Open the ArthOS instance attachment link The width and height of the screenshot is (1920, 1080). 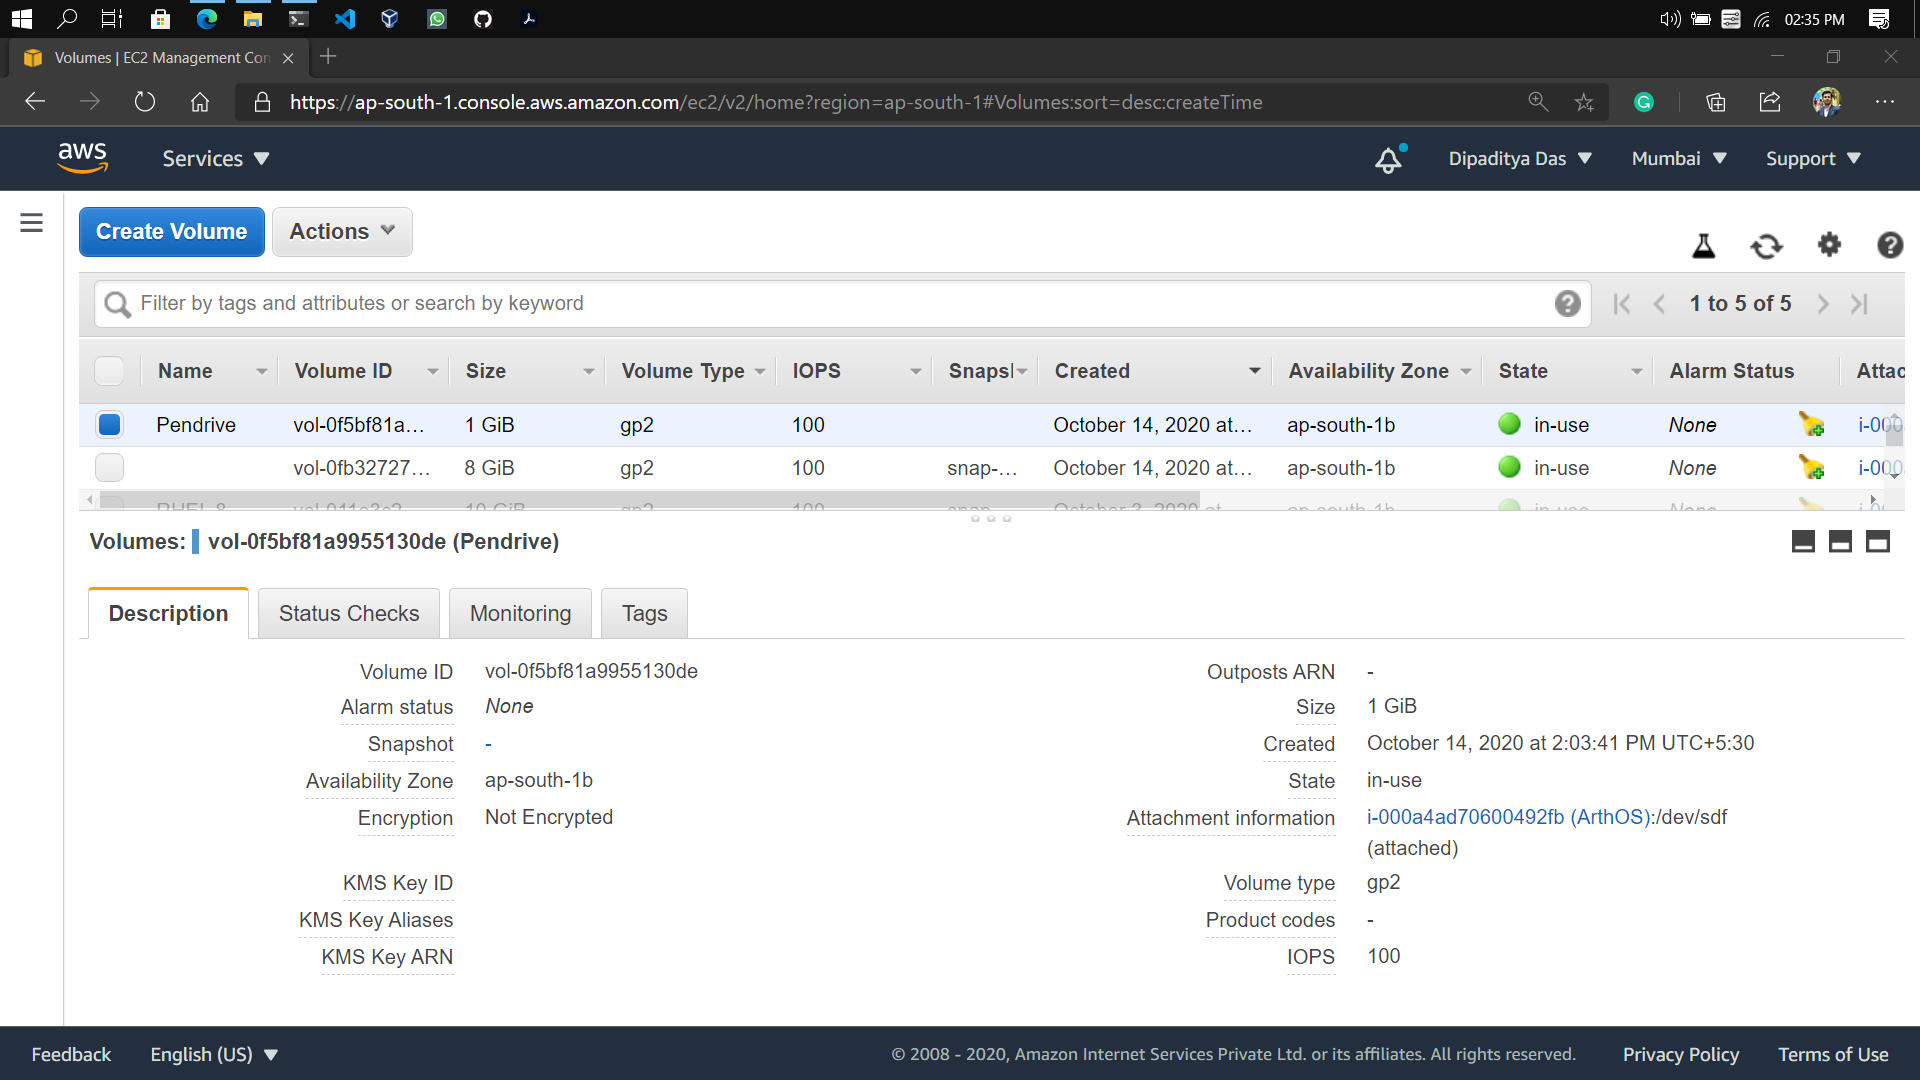click(1509, 817)
